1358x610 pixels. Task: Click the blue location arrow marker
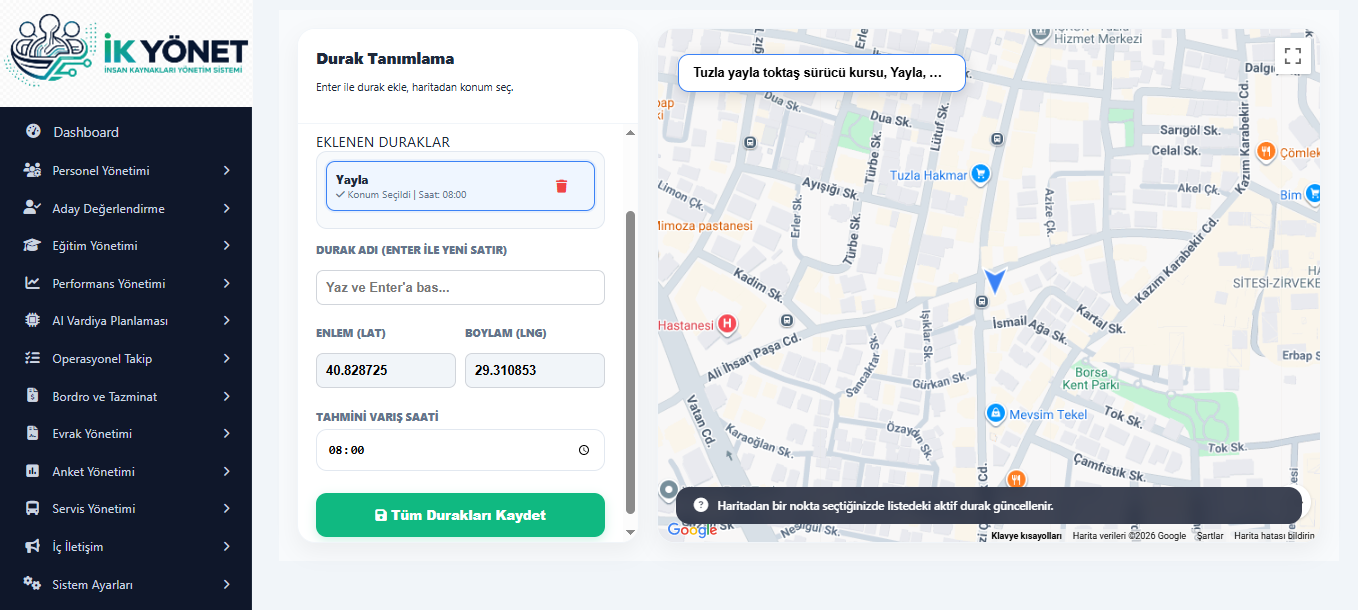pyautogui.click(x=994, y=280)
